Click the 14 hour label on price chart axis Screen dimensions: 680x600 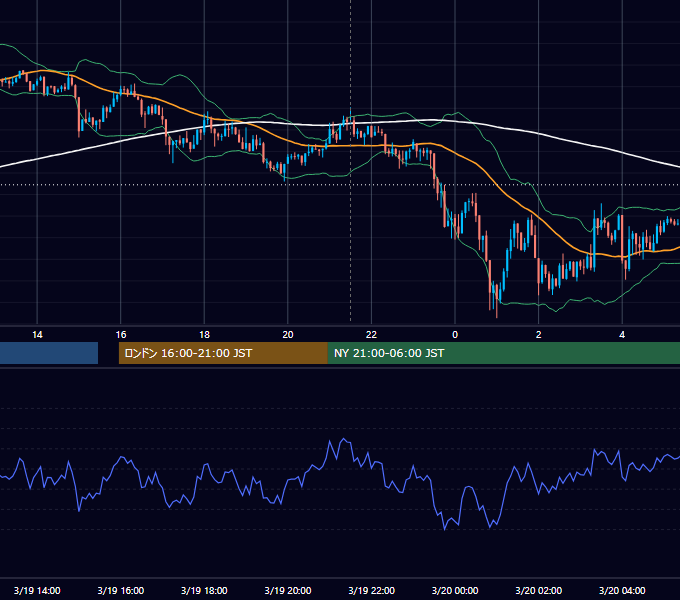pos(37,335)
